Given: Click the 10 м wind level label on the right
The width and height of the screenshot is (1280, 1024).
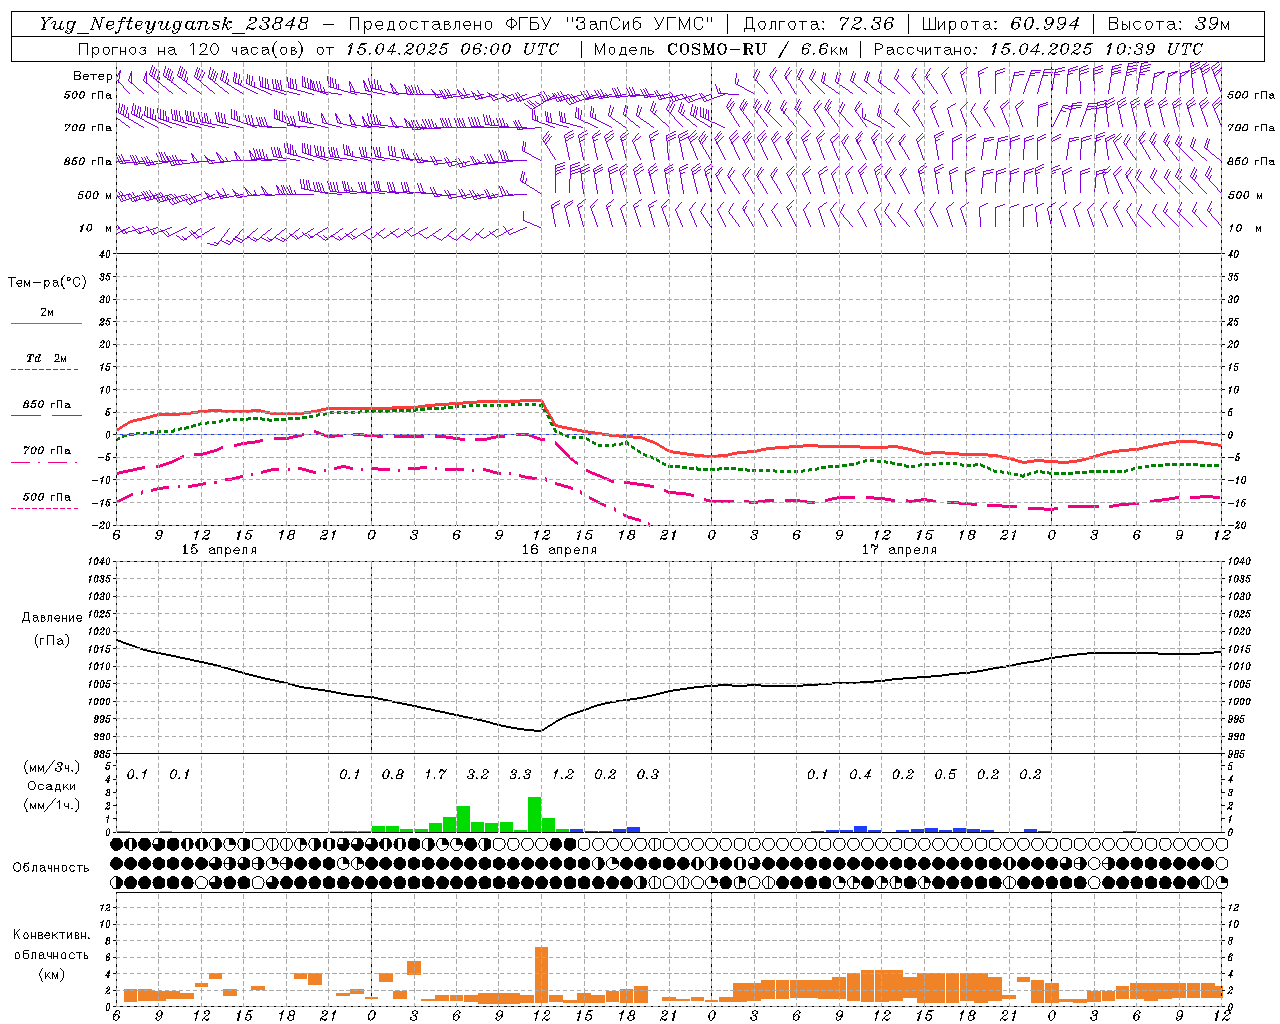Looking at the screenshot, I should (x=1243, y=228).
